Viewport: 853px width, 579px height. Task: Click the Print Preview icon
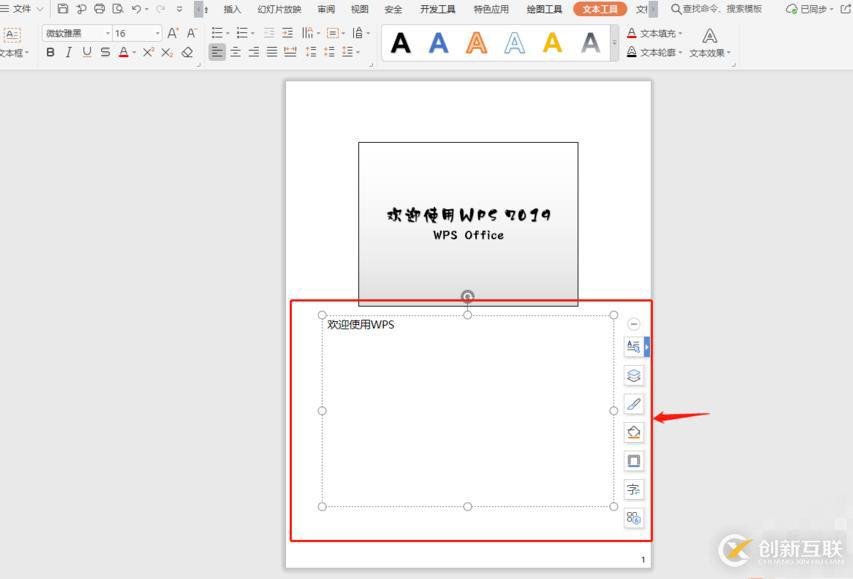coord(118,9)
